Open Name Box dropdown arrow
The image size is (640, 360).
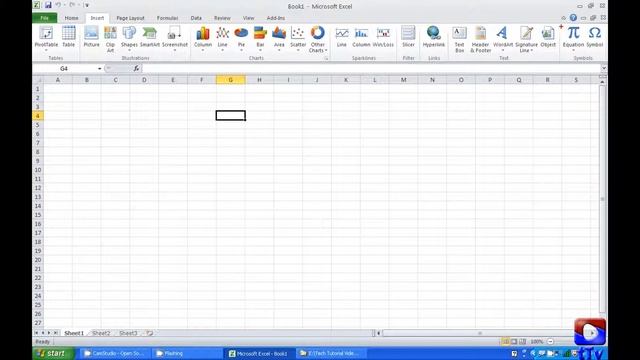point(100,69)
